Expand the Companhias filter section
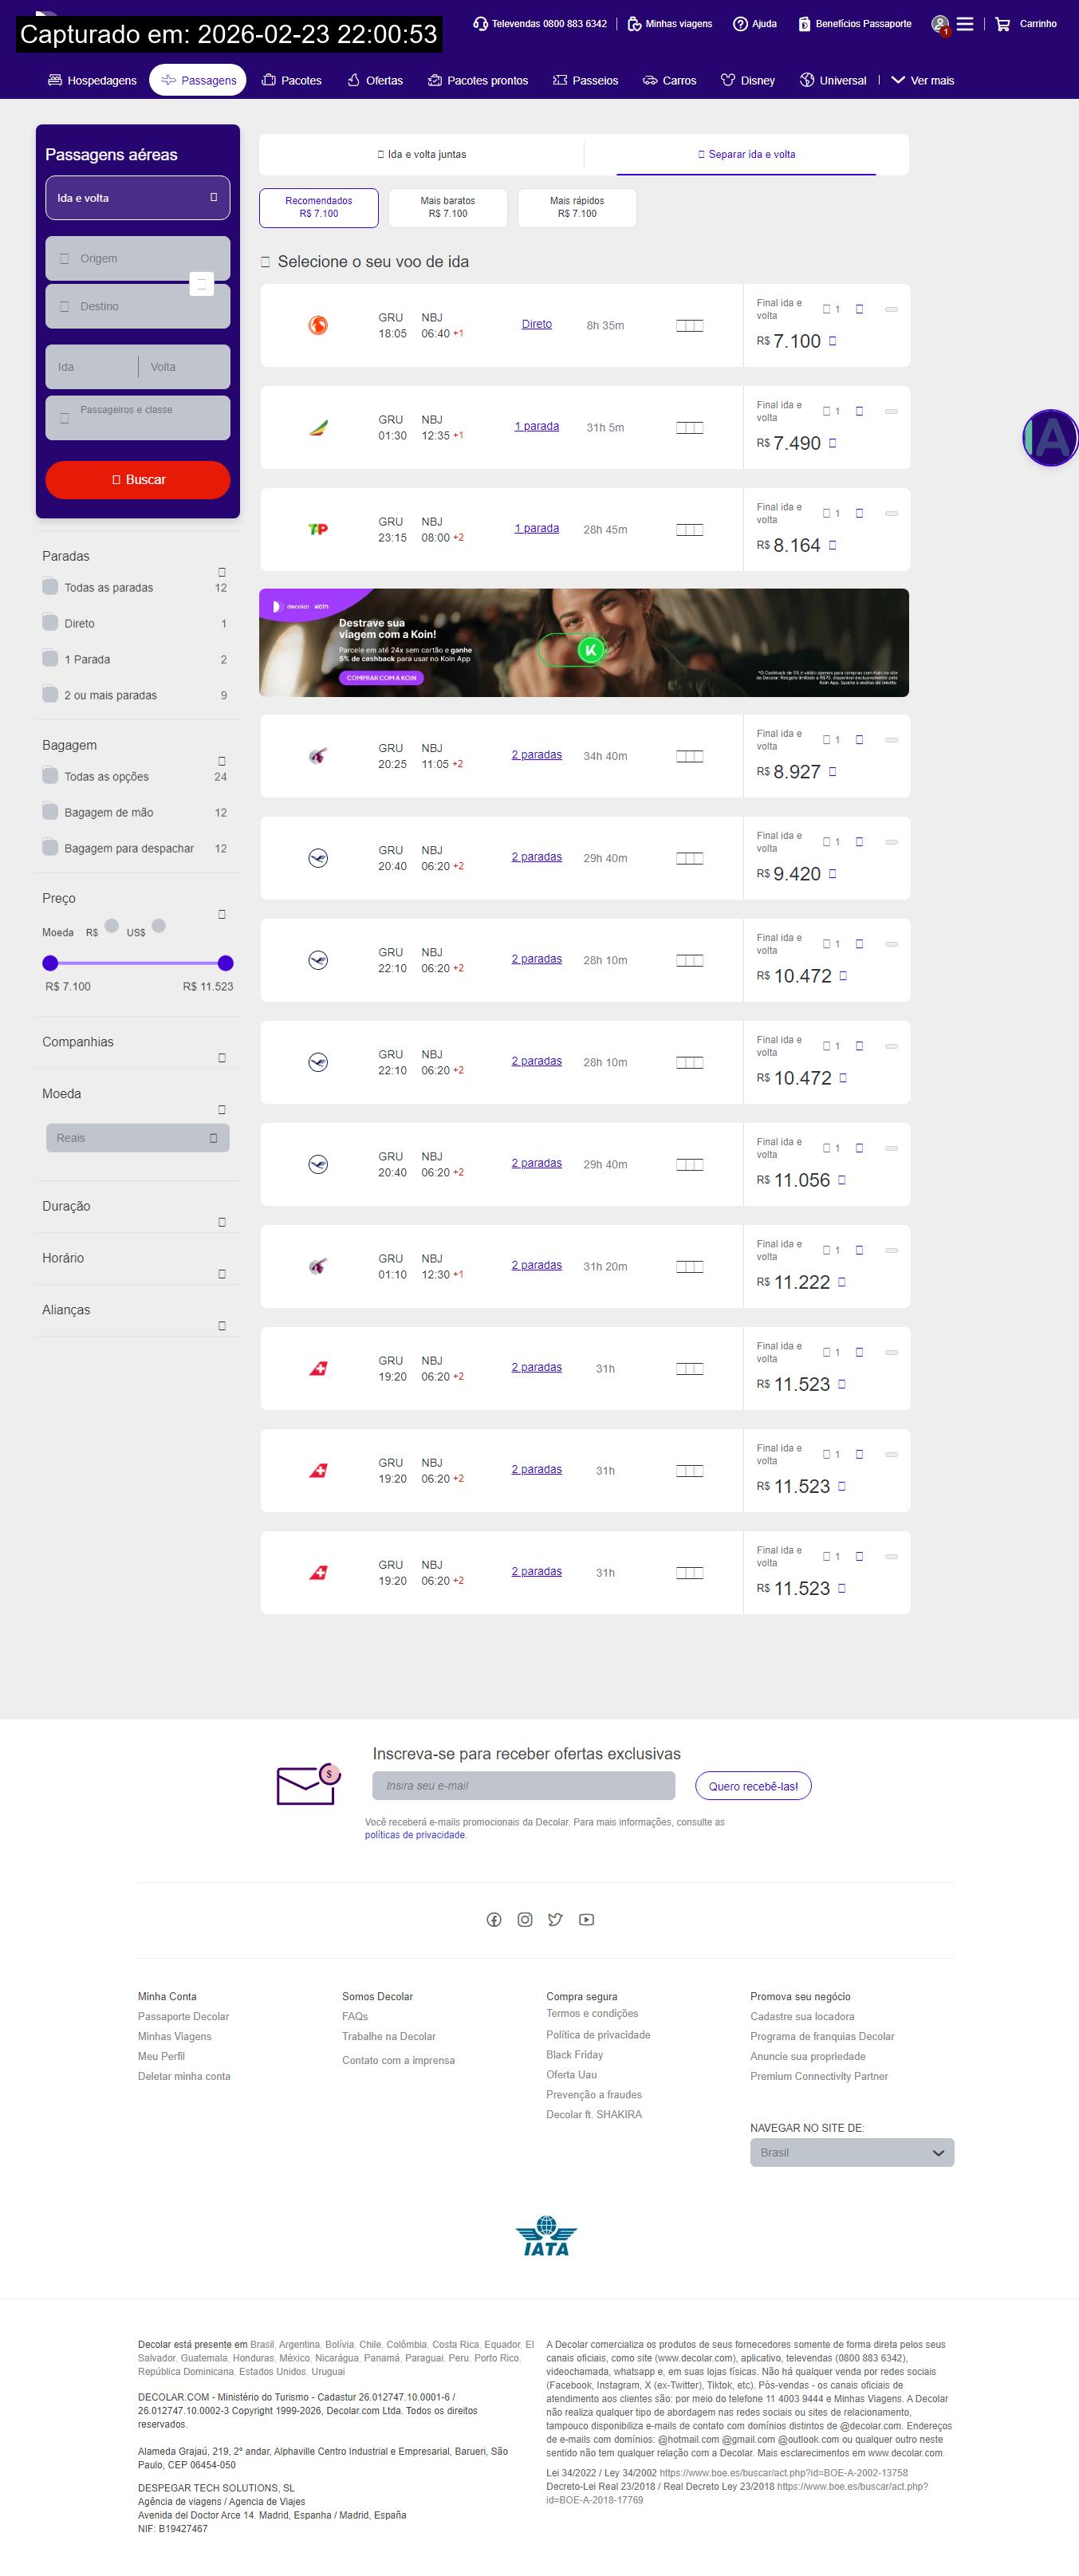This screenshot has height=2576, width=1079. point(137,1043)
